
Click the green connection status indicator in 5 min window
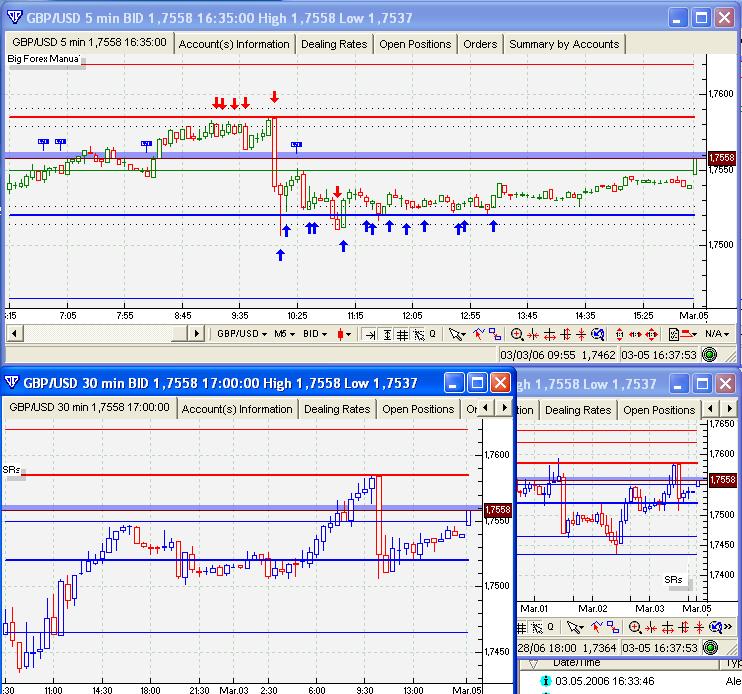[x=709, y=354]
